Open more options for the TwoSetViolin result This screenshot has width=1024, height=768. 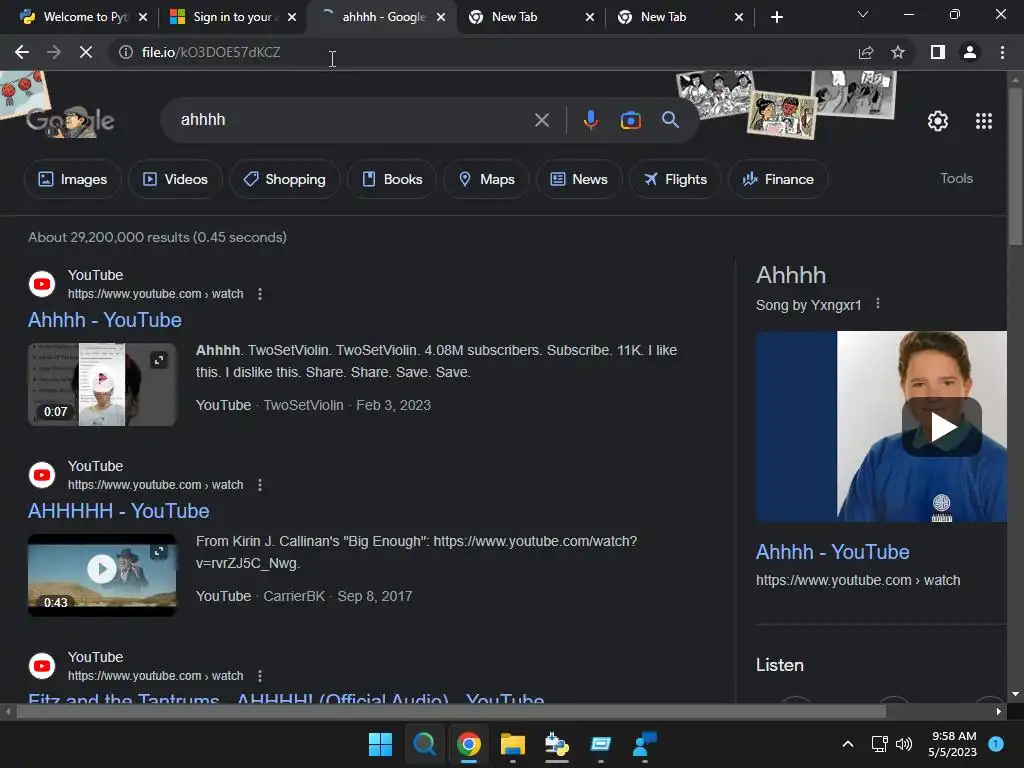[x=260, y=294]
